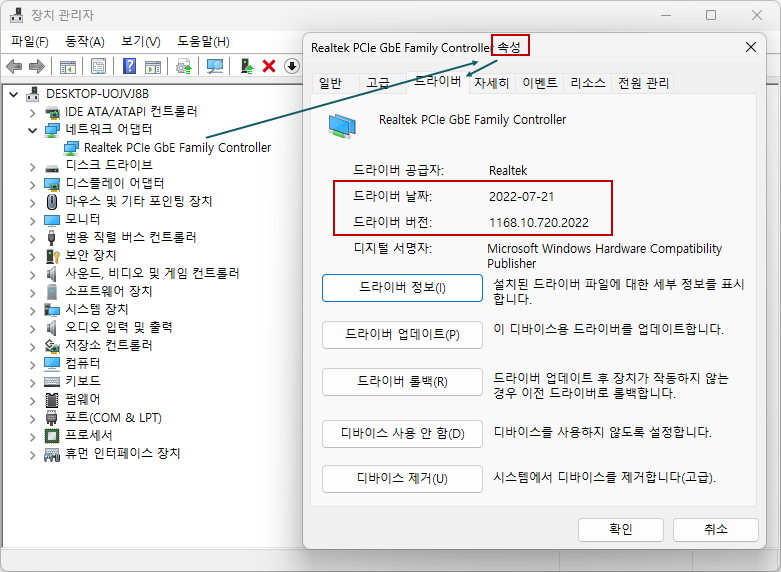Open the 도움말(H) menu
Viewport: 781px width, 572px height.
click(x=203, y=41)
